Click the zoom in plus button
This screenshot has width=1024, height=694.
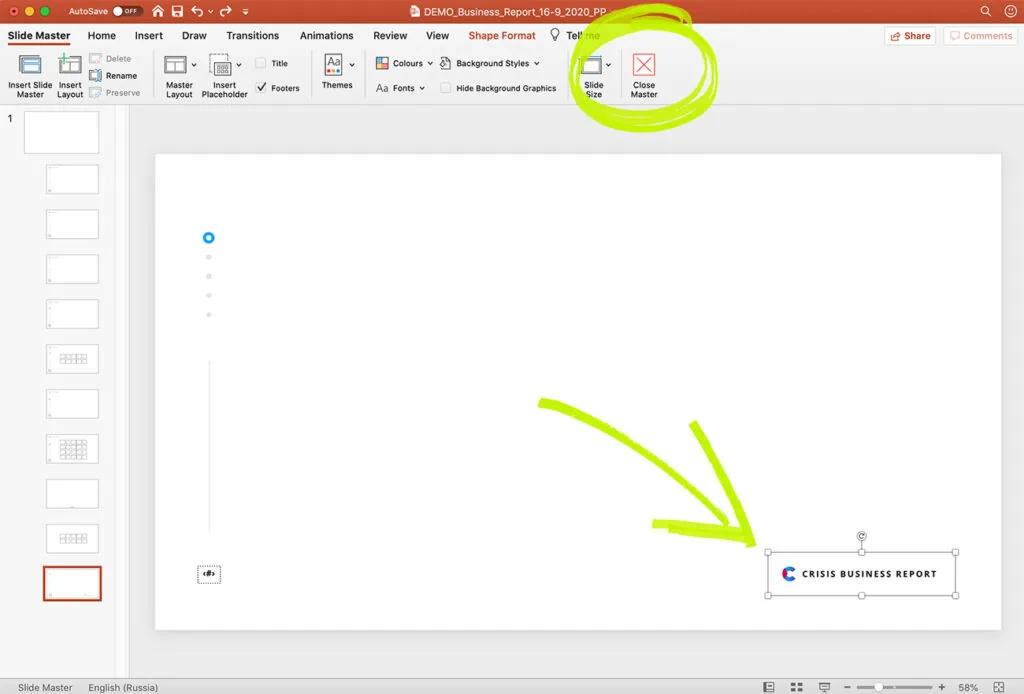point(942,687)
